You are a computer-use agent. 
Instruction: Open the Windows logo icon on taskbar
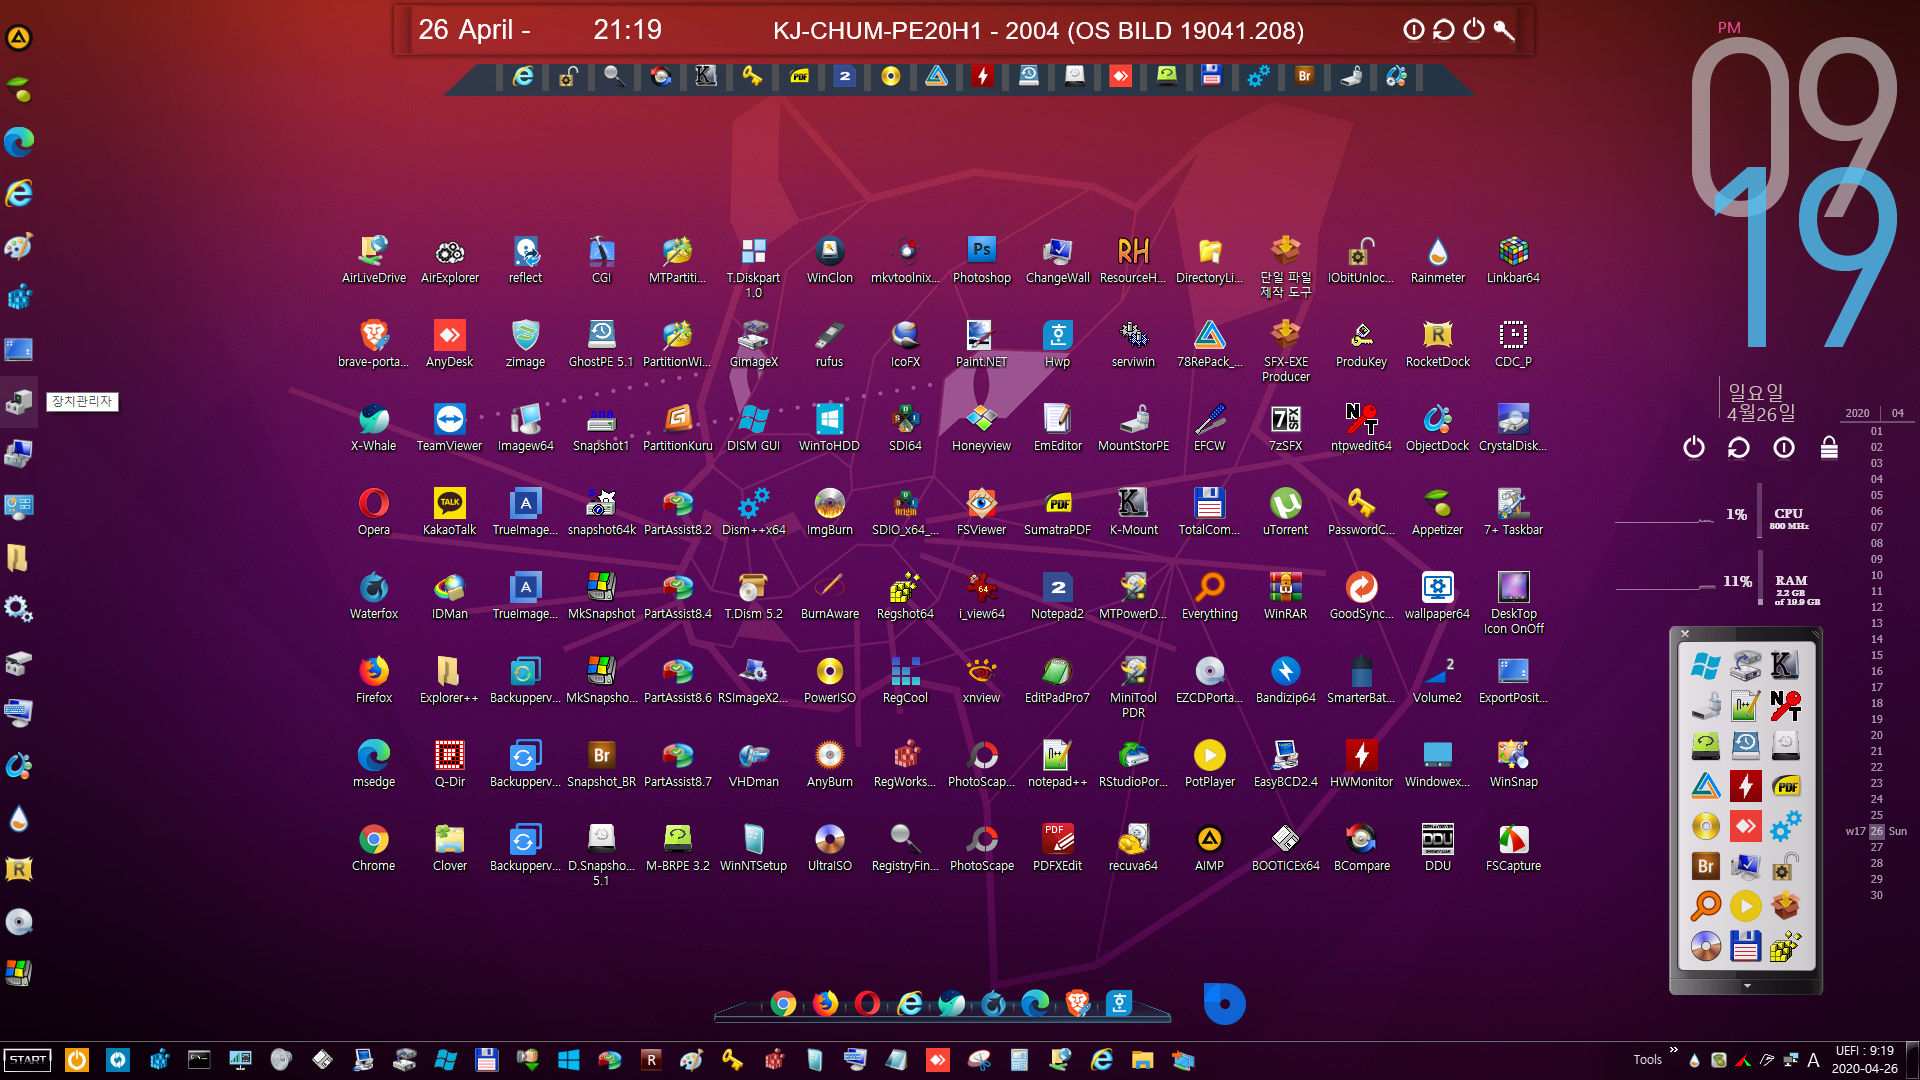(569, 1060)
